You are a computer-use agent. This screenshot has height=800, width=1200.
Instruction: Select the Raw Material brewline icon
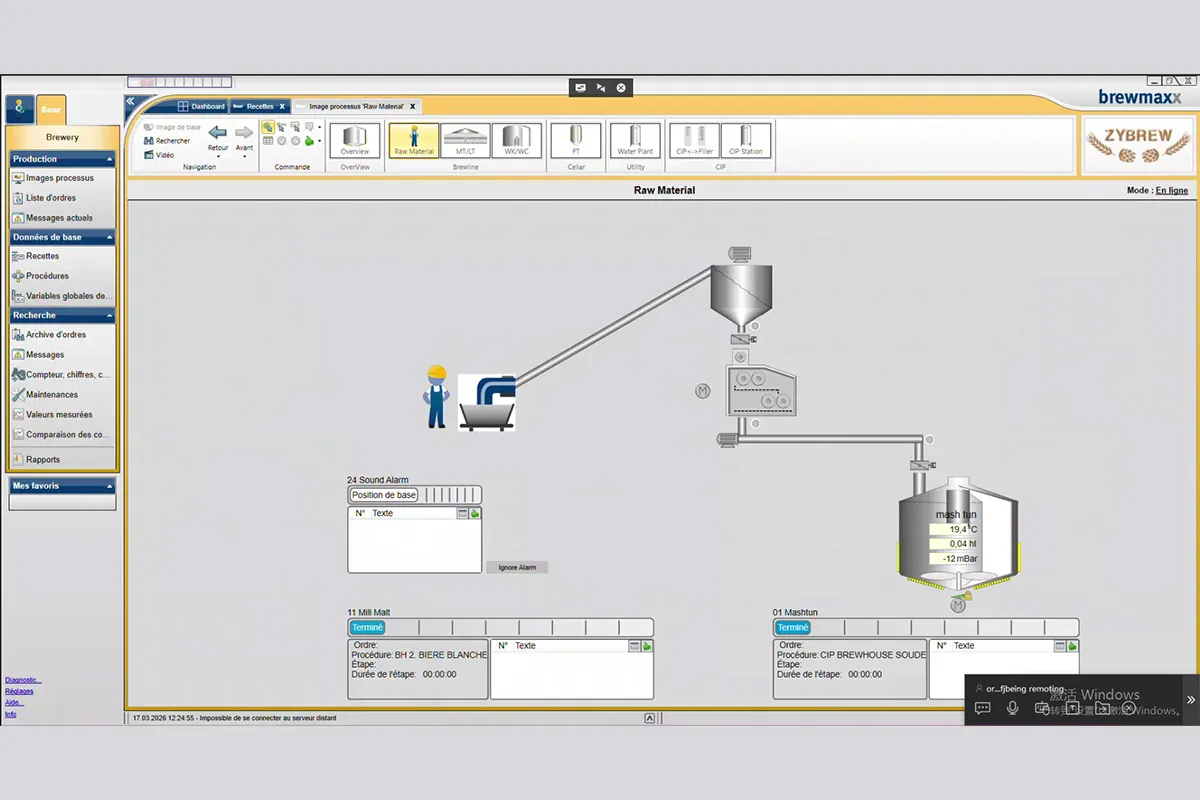click(414, 140)
